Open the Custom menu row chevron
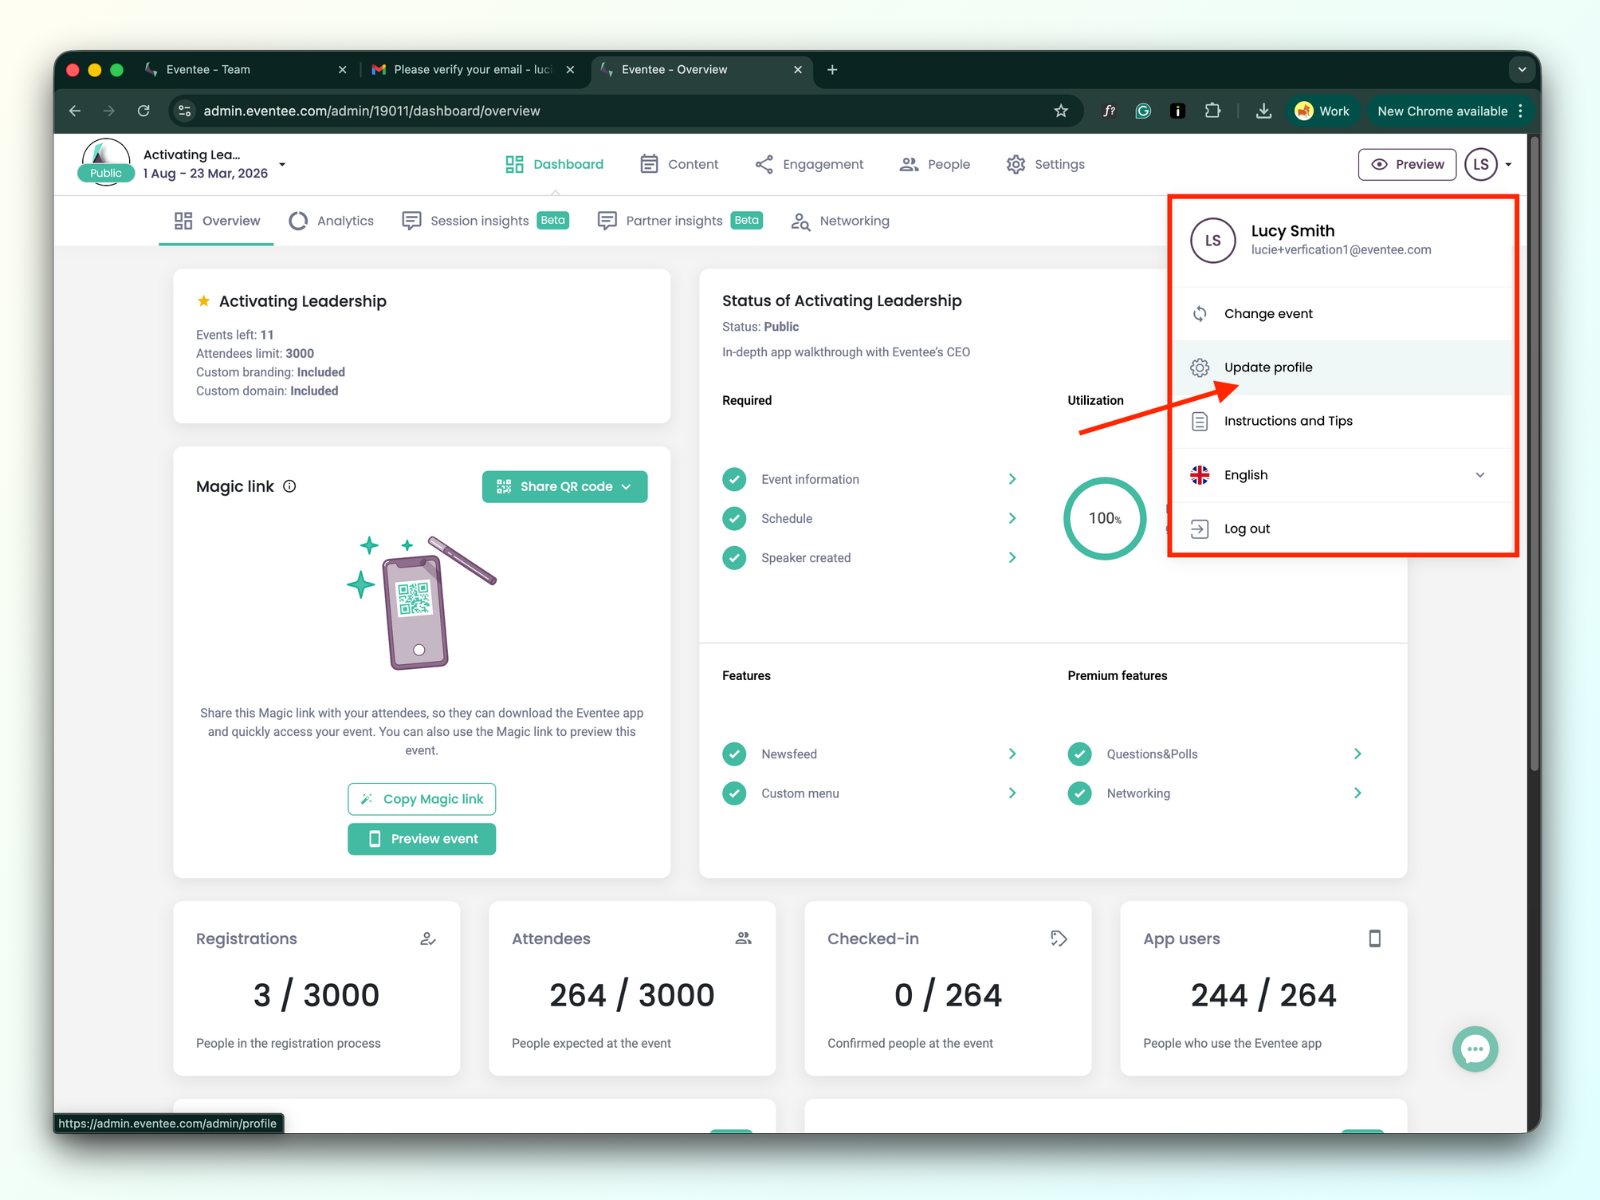Image resolution: width=1600 pixels, height=1200 pixels. click(1012, 793)
